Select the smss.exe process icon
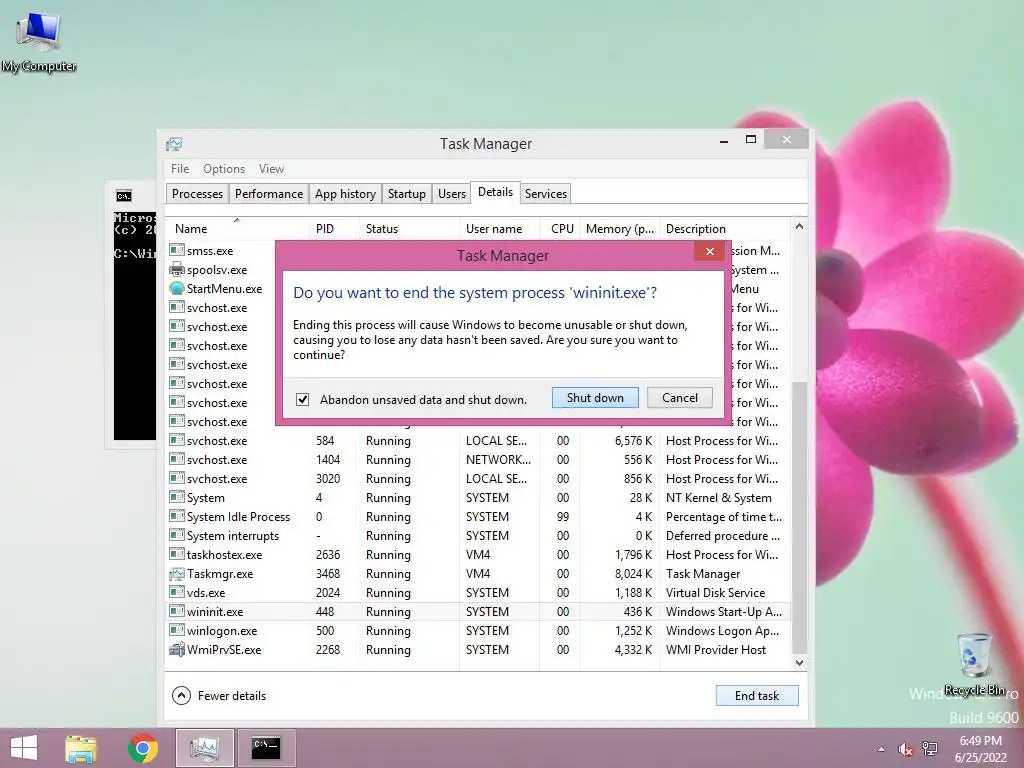The height and width of the screenshot is (768, 1024). [176, 250]
